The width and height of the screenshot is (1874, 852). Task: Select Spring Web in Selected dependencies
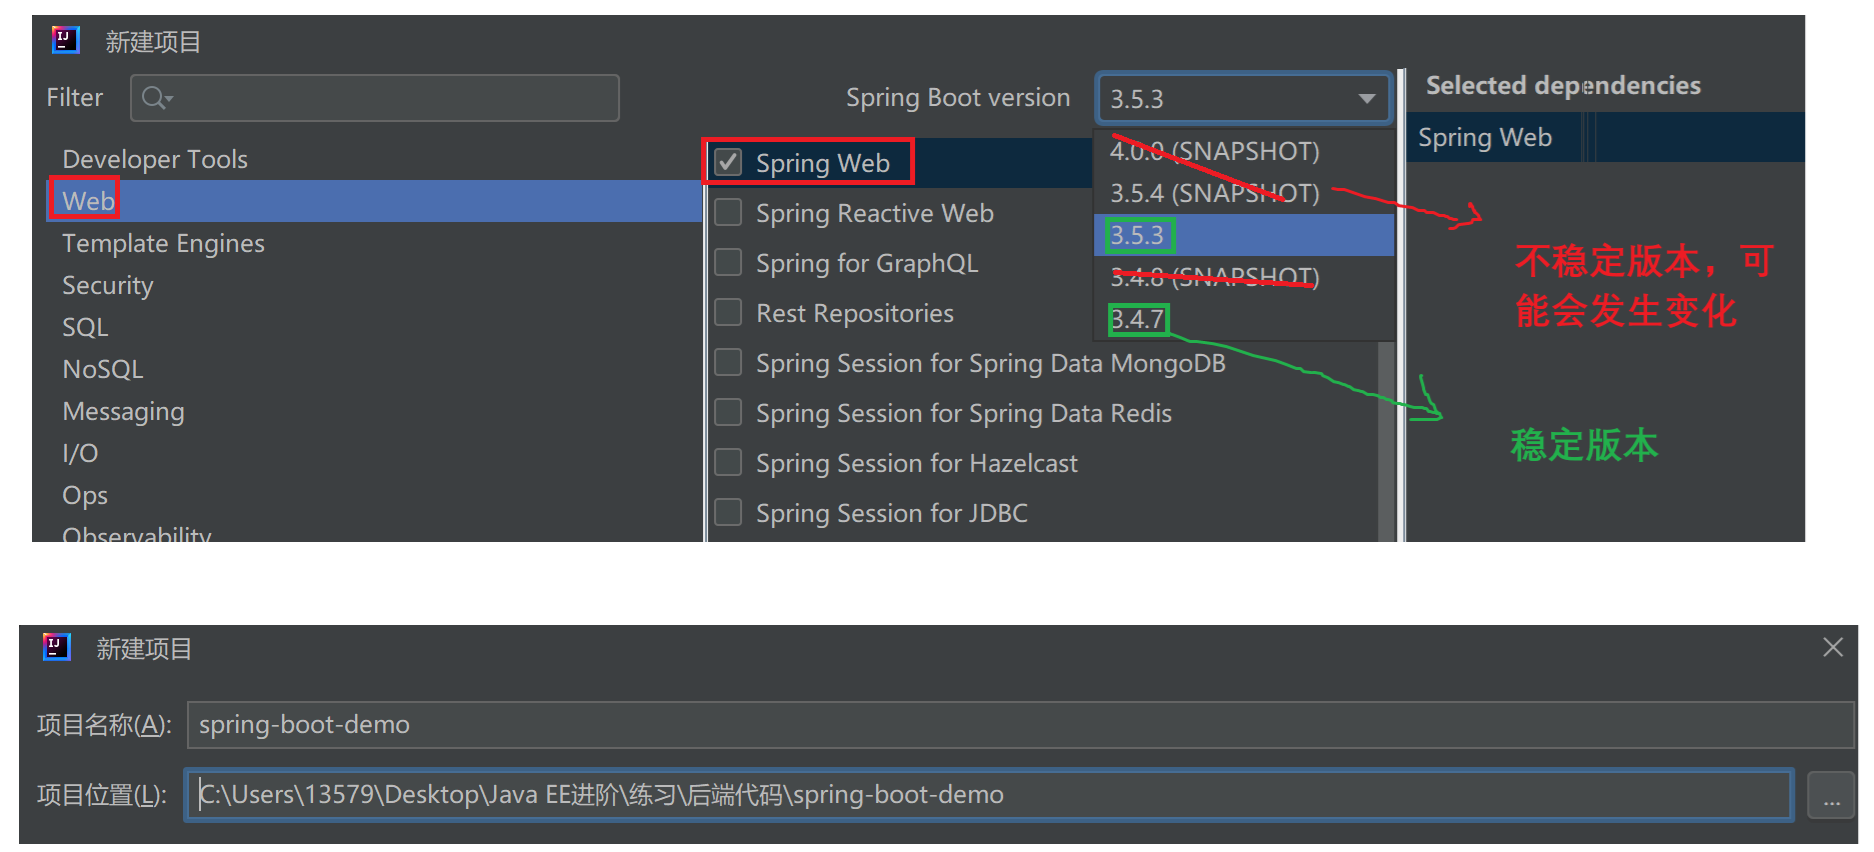coord(1605,137)
